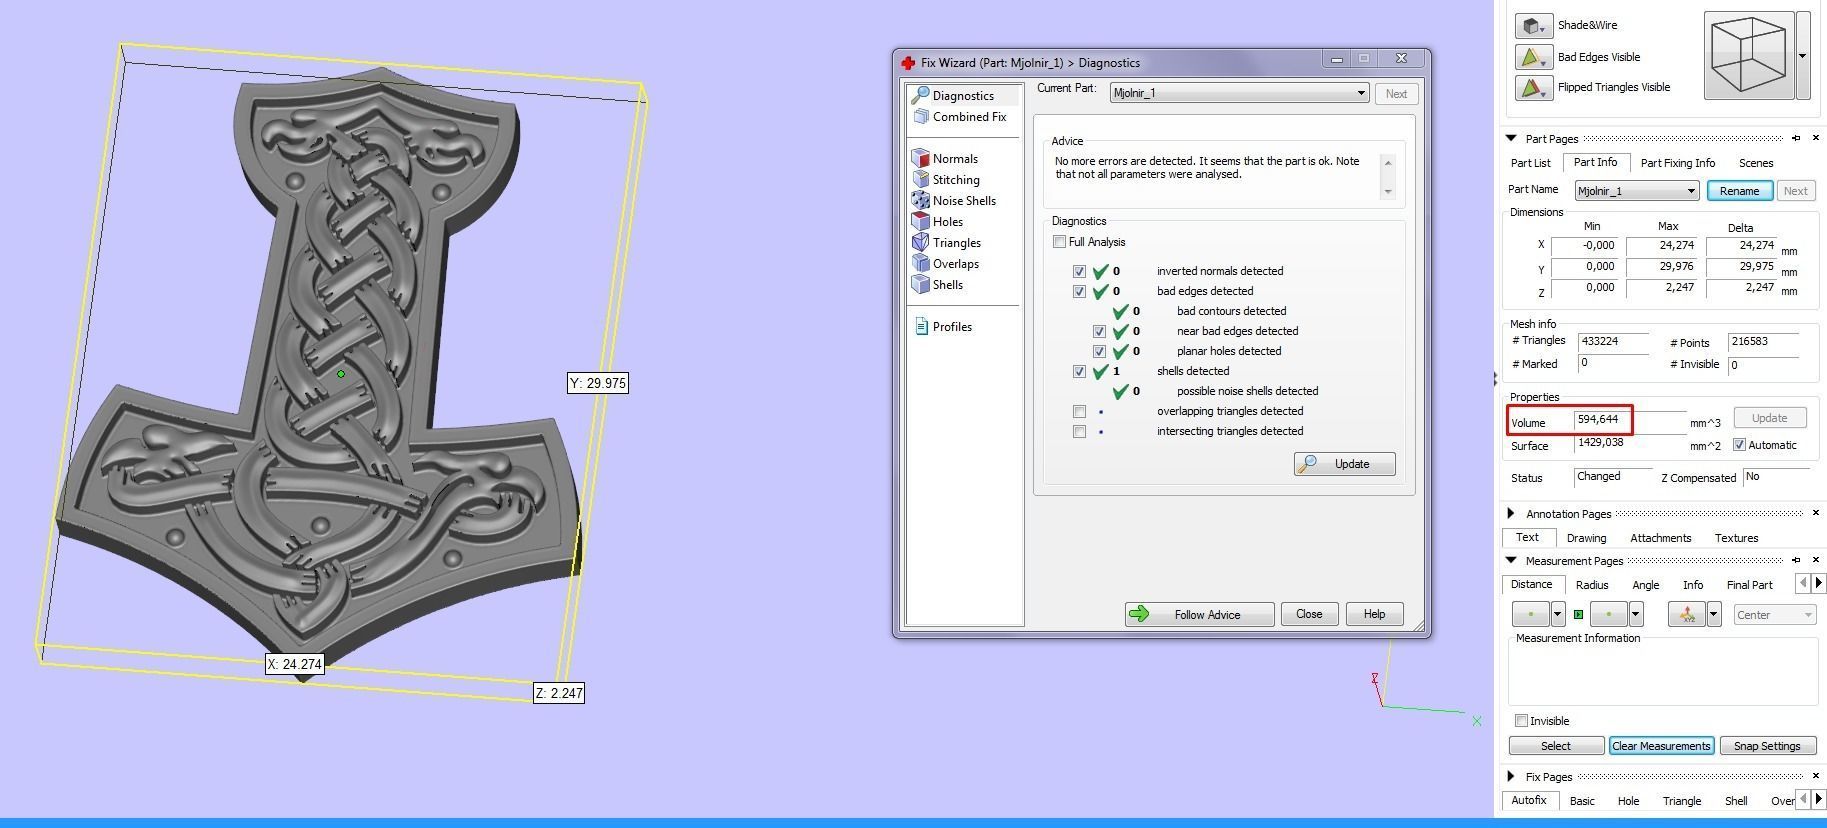Click the first measurement point button
Viewport: 1827px width, 828px height.
(x=1530, y=614)
